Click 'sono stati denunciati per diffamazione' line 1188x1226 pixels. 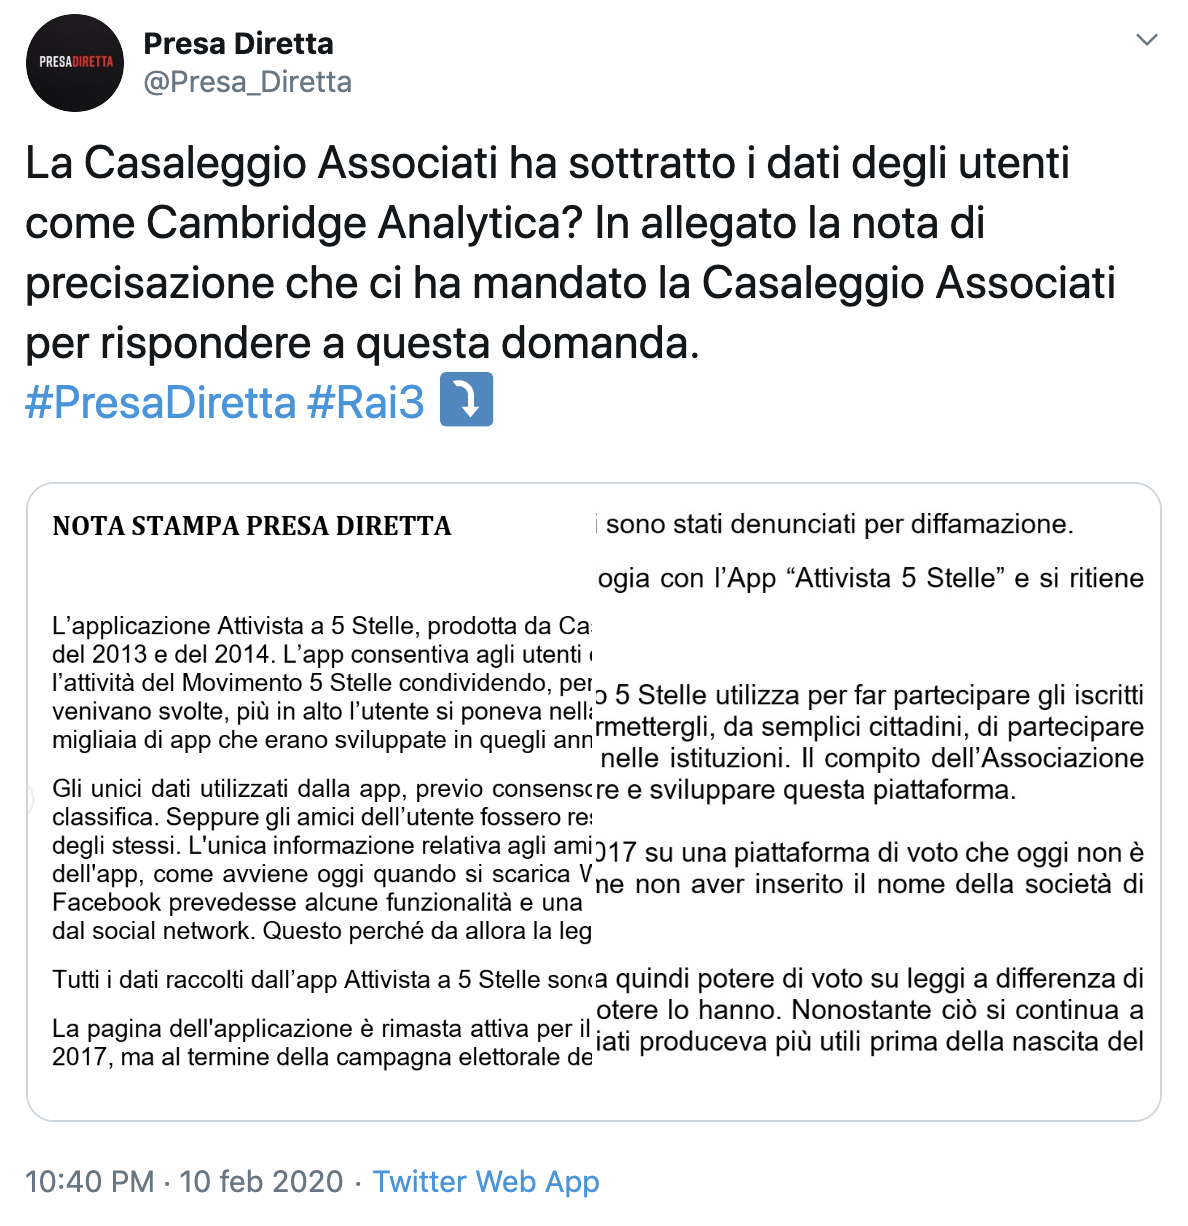(x=838, y=524)
